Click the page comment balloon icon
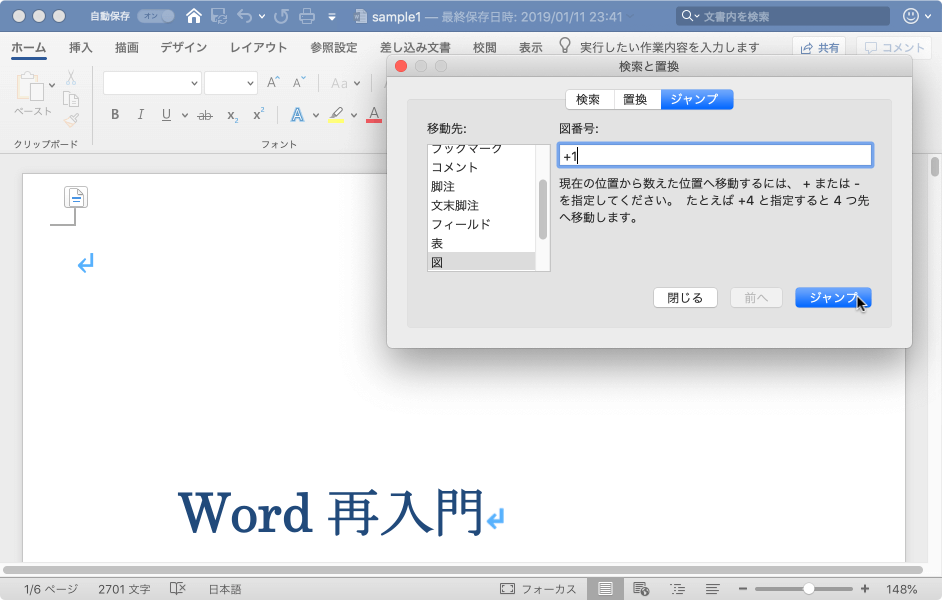This screenshot has width=942, height=600. pos(76,196)
